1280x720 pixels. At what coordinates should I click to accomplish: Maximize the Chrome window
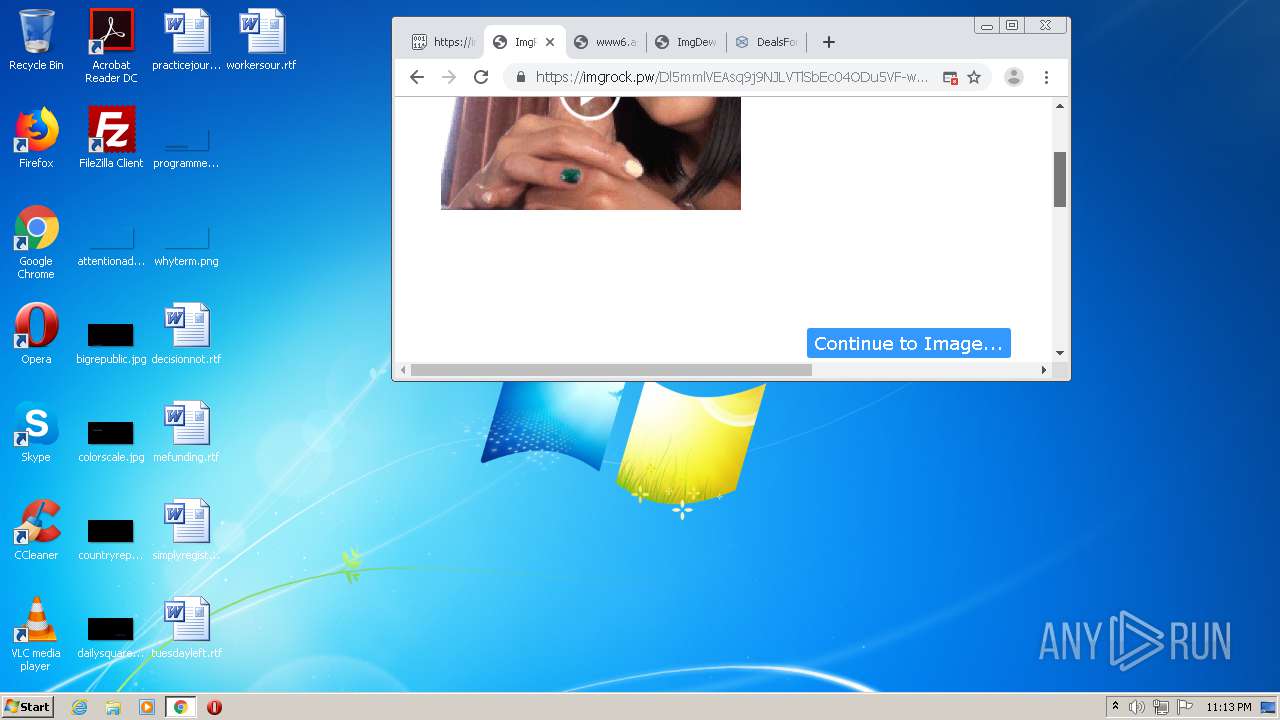pyautogui.click(x=1012, y=26)
